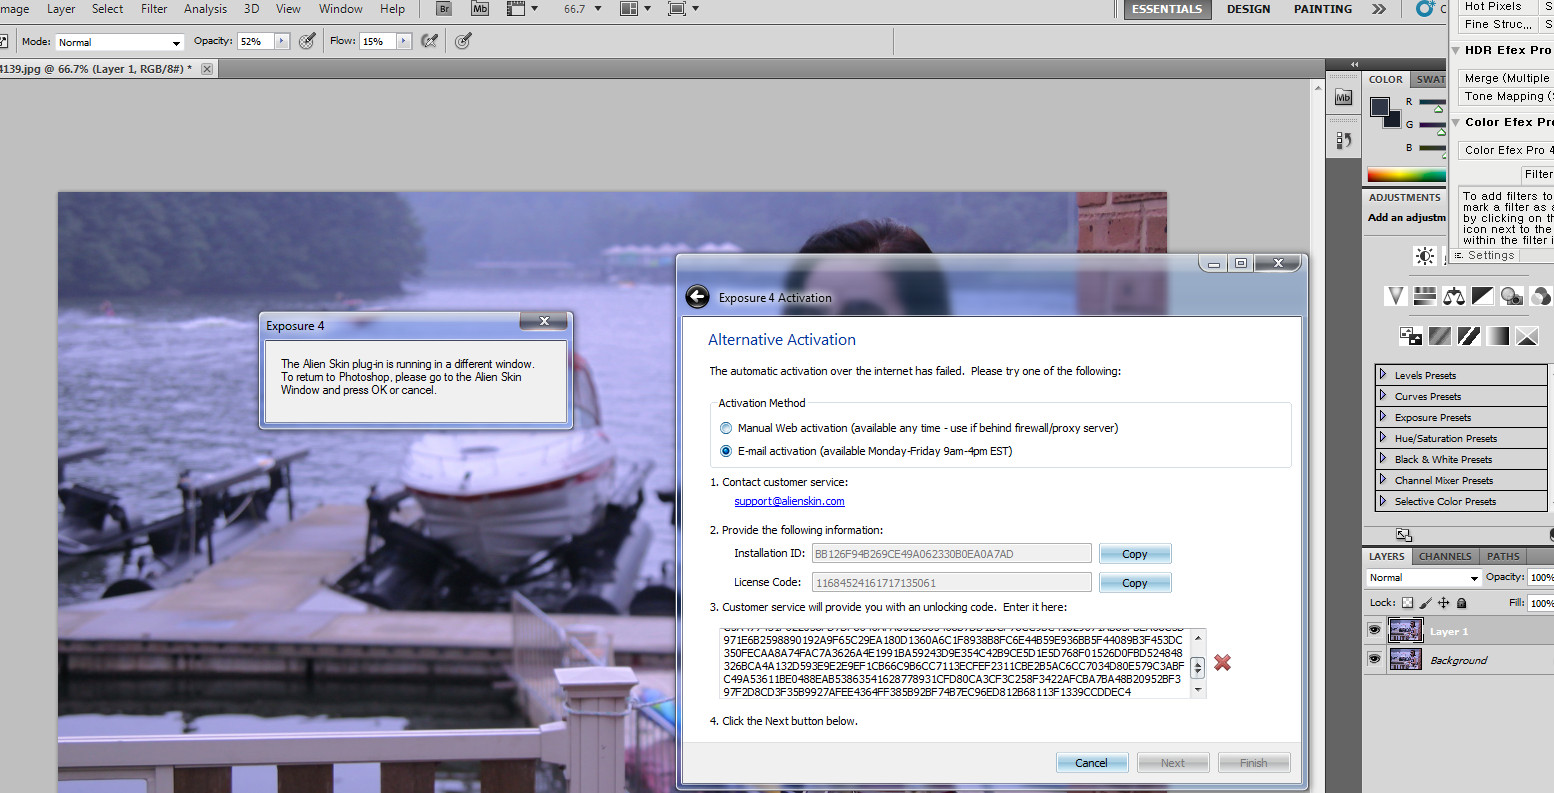Toggle tablet pressure for opacity icon
1554x793 pixels.
308,41
